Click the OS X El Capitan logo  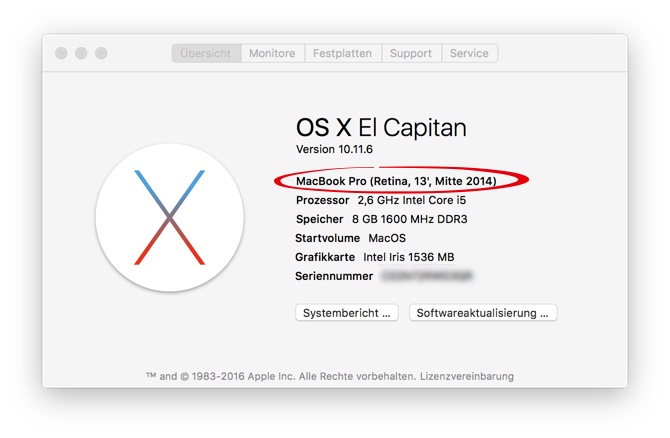click(169, 217)
